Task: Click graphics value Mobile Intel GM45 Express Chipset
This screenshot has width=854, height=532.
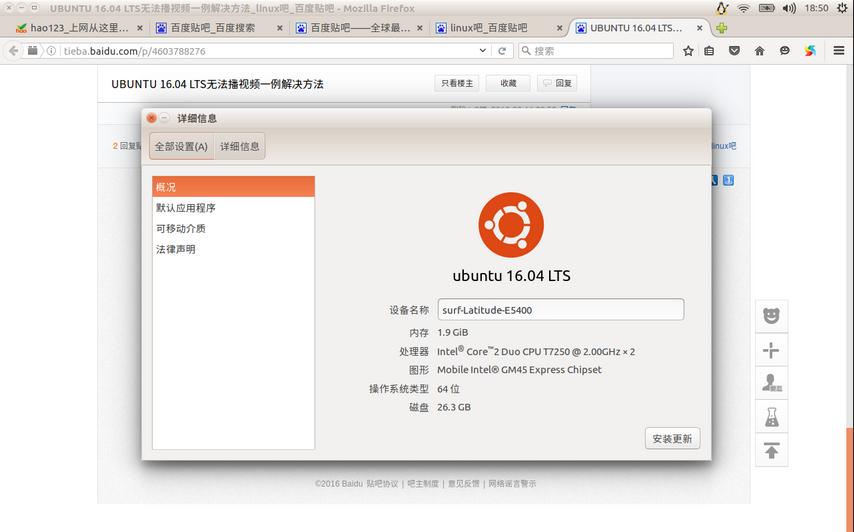Action: [519, 370]
